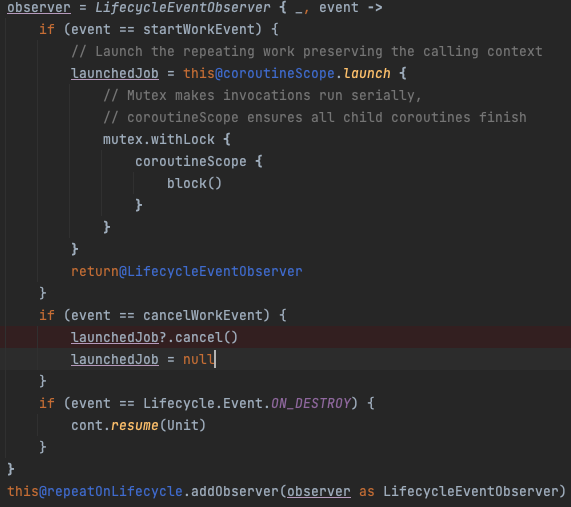571x507 pixels.
Task: Click the comment 'Mutex makes invocations run serially,'
Action: (x=262, y=96)
